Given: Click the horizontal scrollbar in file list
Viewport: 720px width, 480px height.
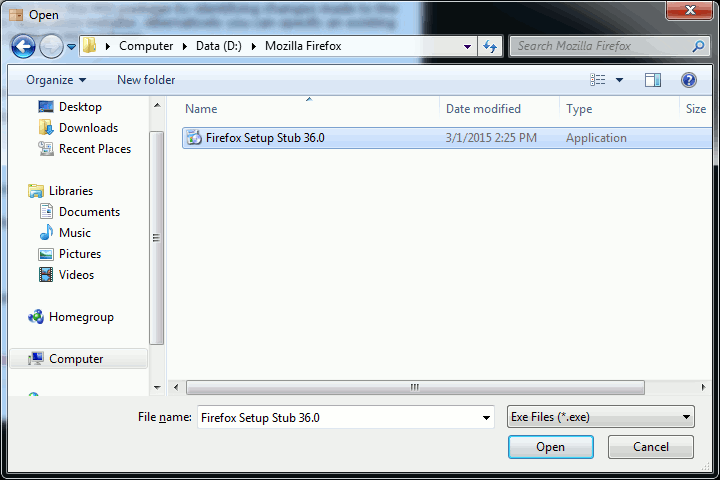Looking at the screenshot, I should pyautogui.click(x=415, y=387).
